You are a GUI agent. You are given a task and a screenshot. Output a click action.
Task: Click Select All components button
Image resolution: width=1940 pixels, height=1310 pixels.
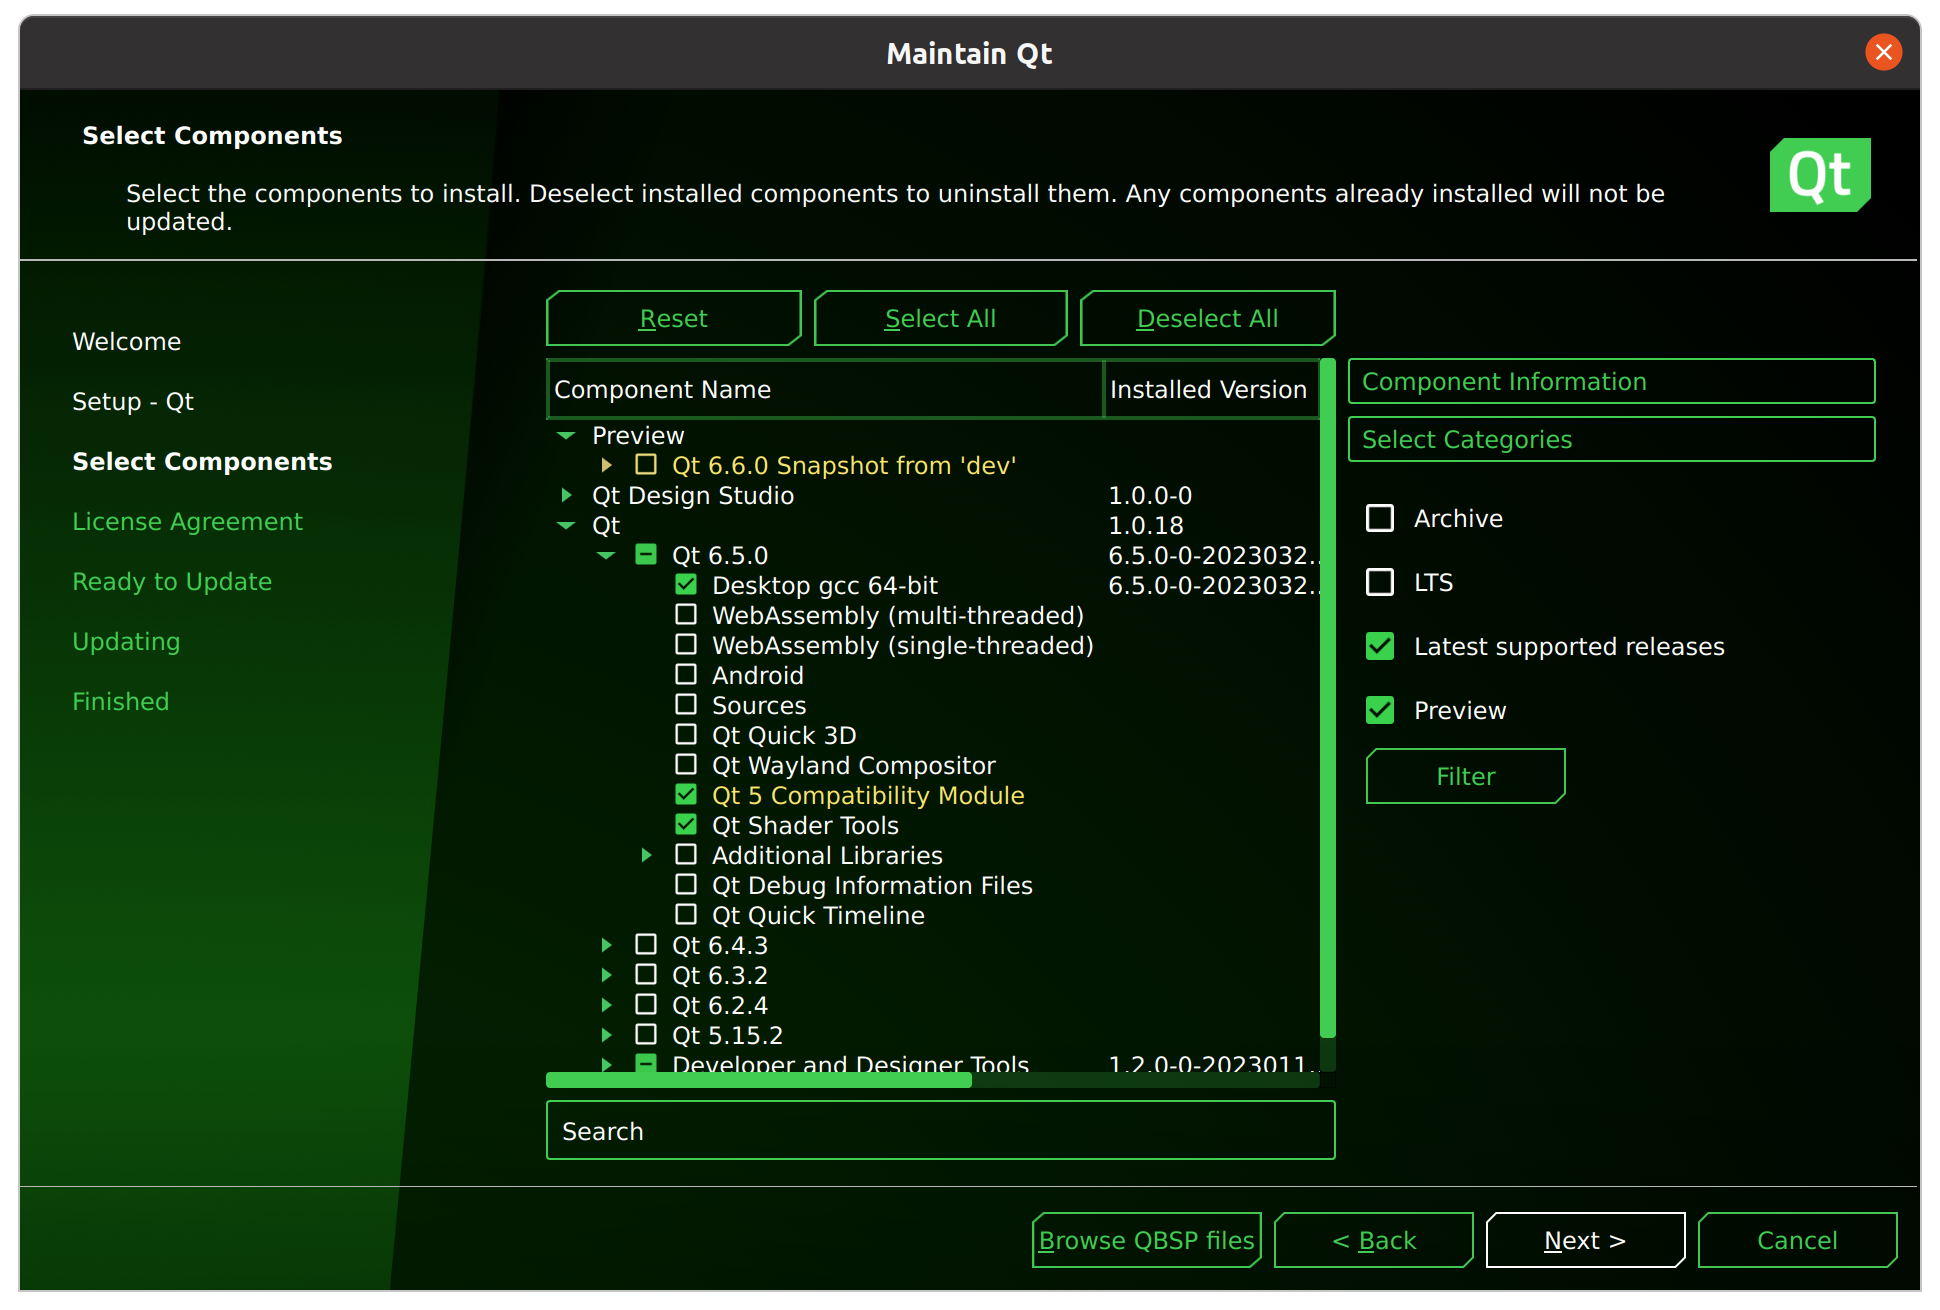click(x=940, y=318)
